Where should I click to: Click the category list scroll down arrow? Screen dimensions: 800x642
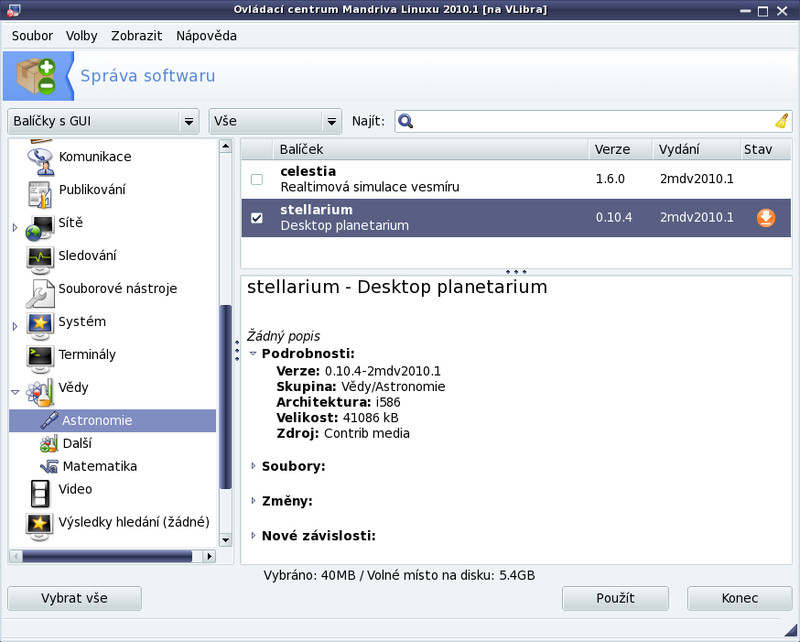point(226,539)
